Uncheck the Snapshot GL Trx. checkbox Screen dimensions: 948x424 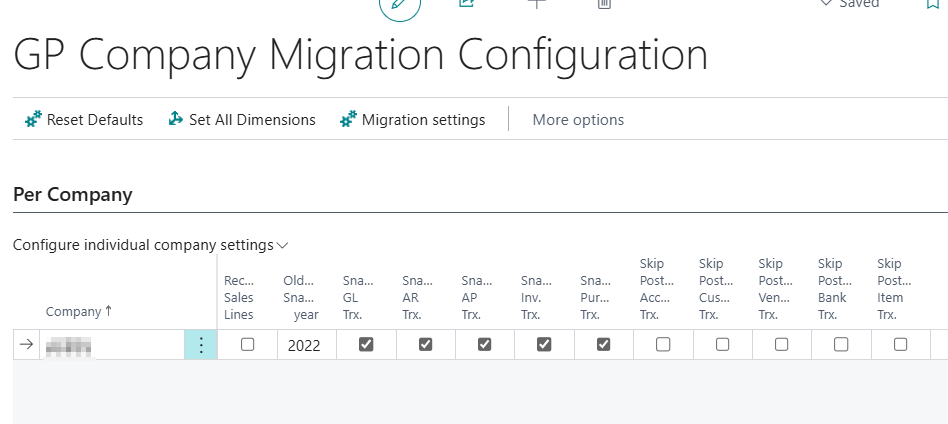click(x=366, y=344)
